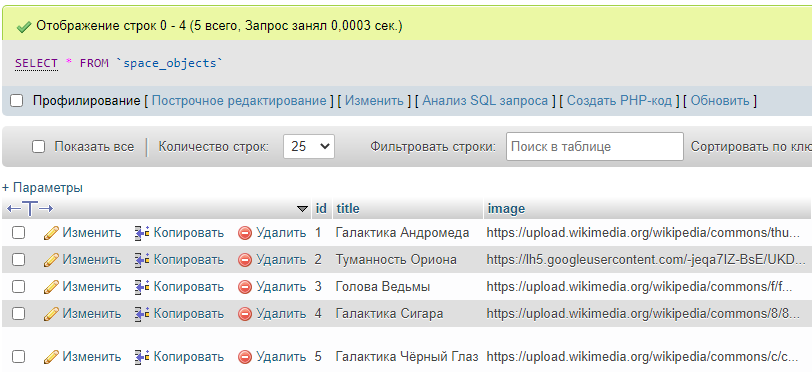Sort by the image column header
The width and height of the screenshot is (812, 372).
pos(506,209)
